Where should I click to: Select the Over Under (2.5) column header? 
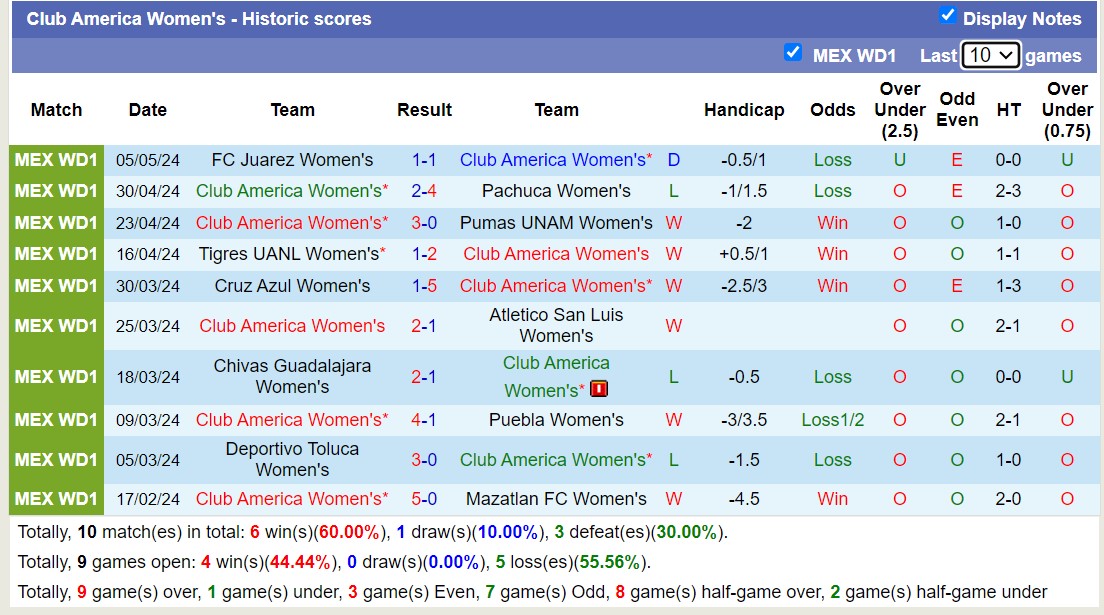coord(900,110)
